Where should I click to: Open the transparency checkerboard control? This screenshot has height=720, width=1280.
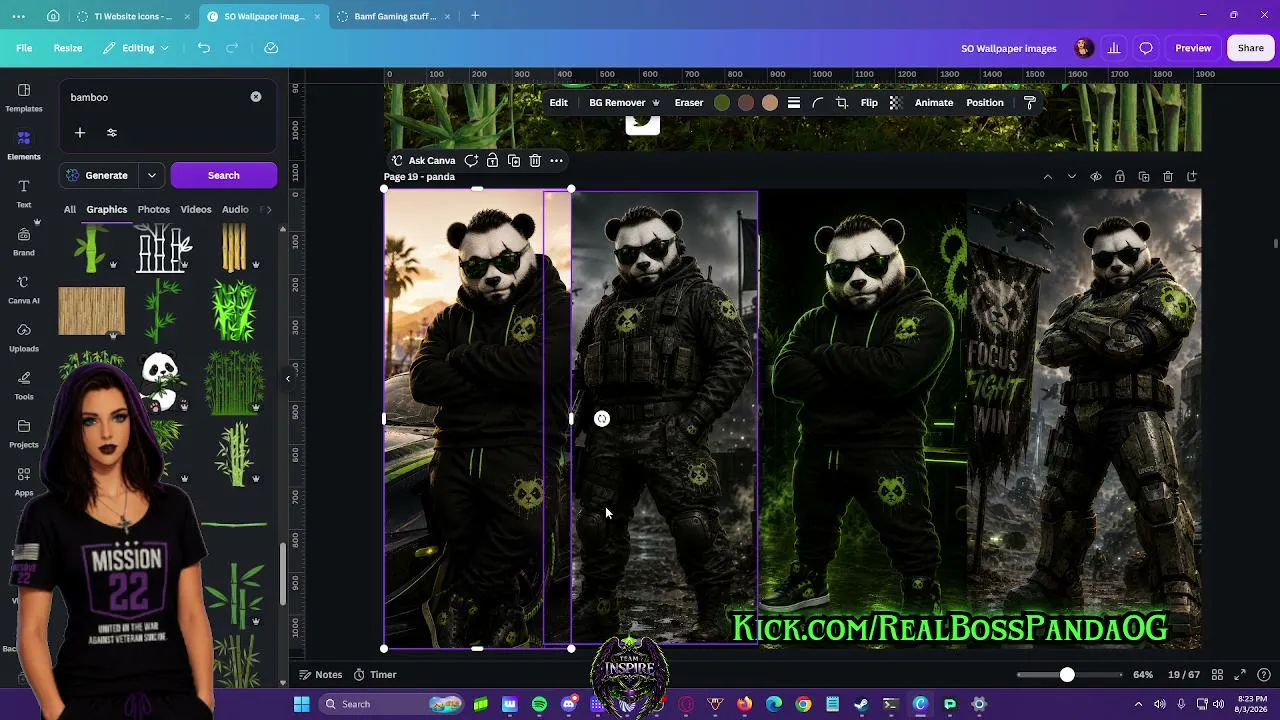[x=896, y=103]
